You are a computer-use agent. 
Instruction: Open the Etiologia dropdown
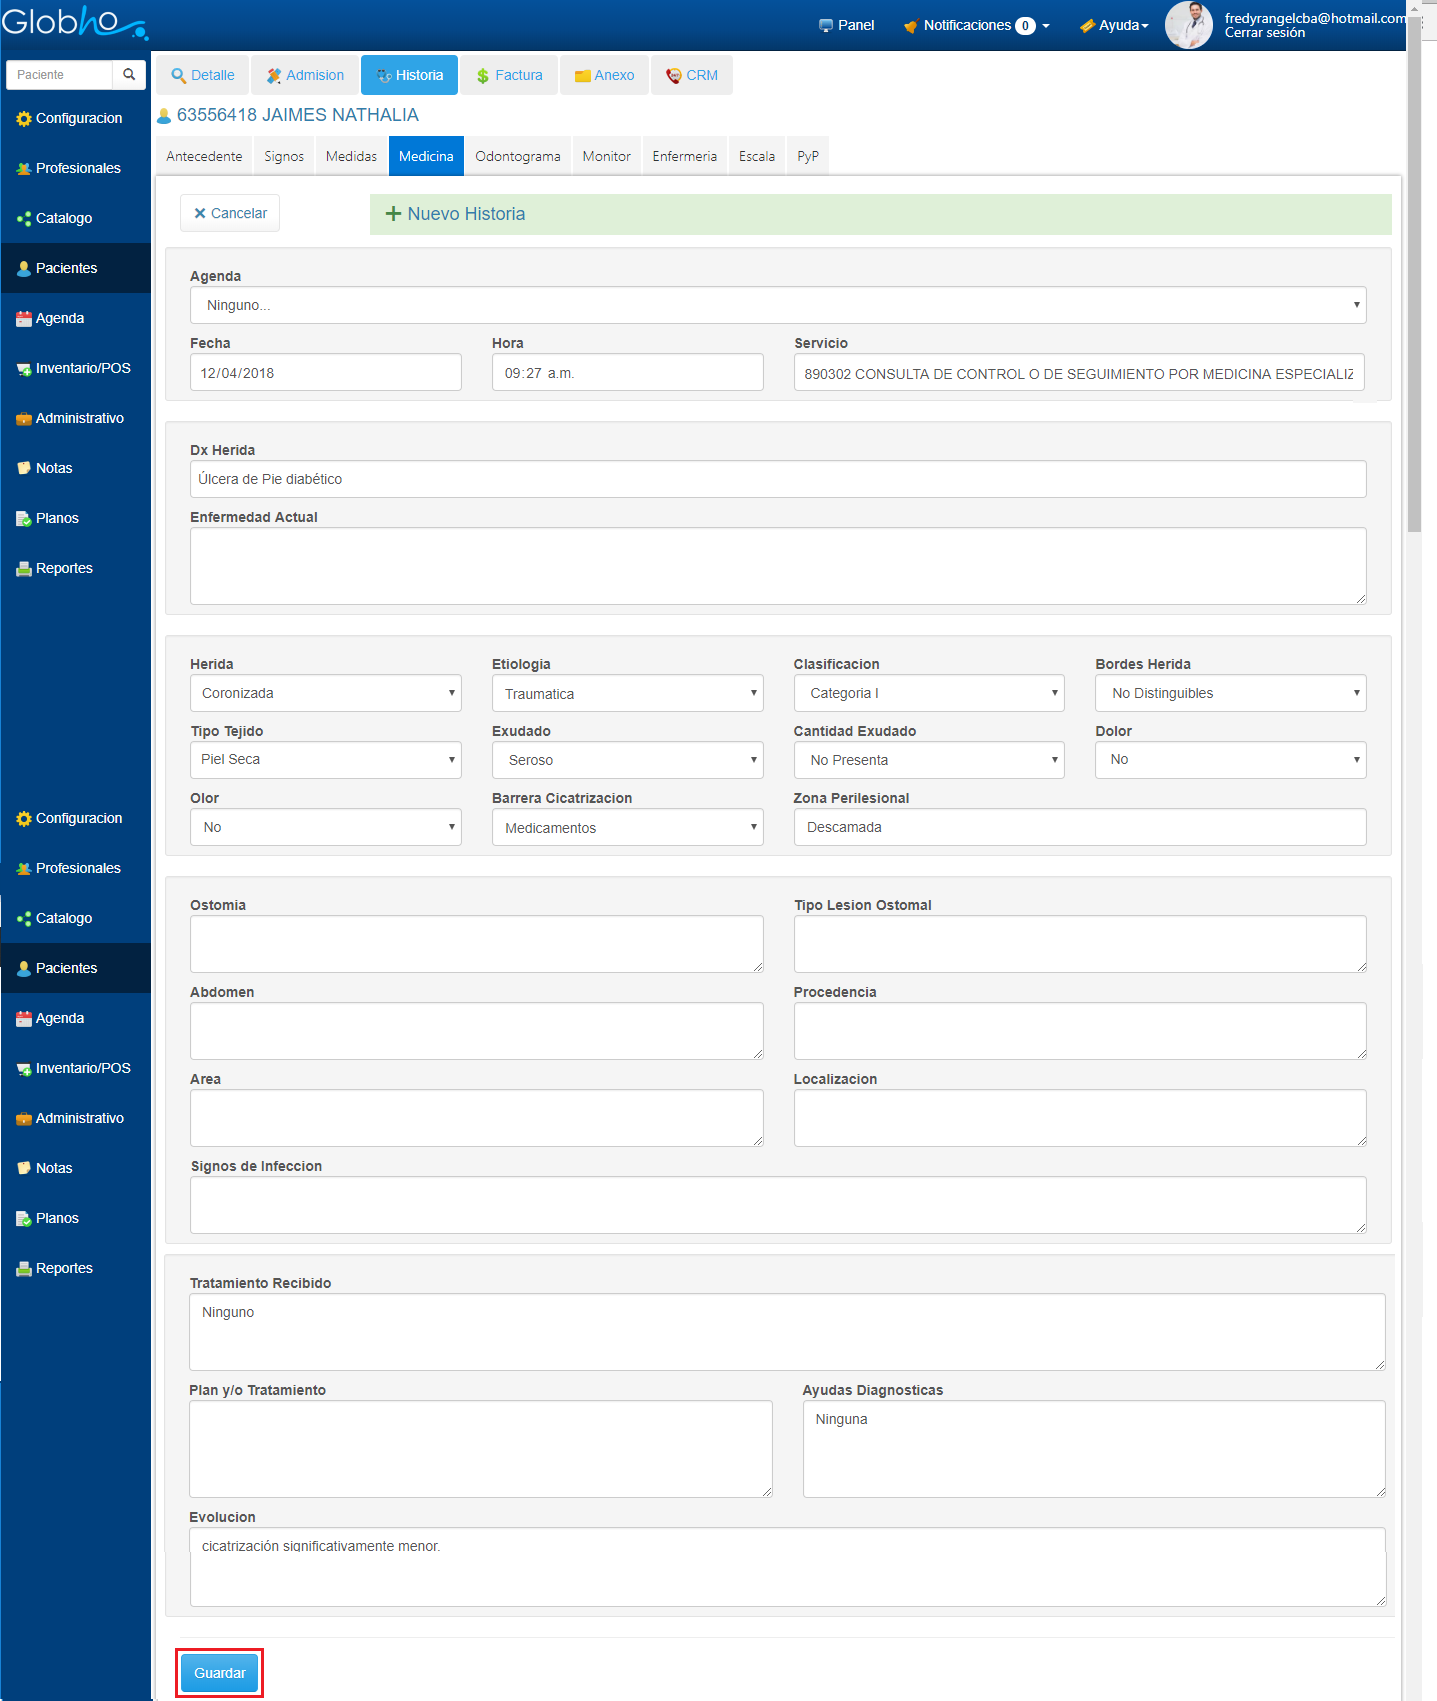pyautogui.click(x=627, y=694)
